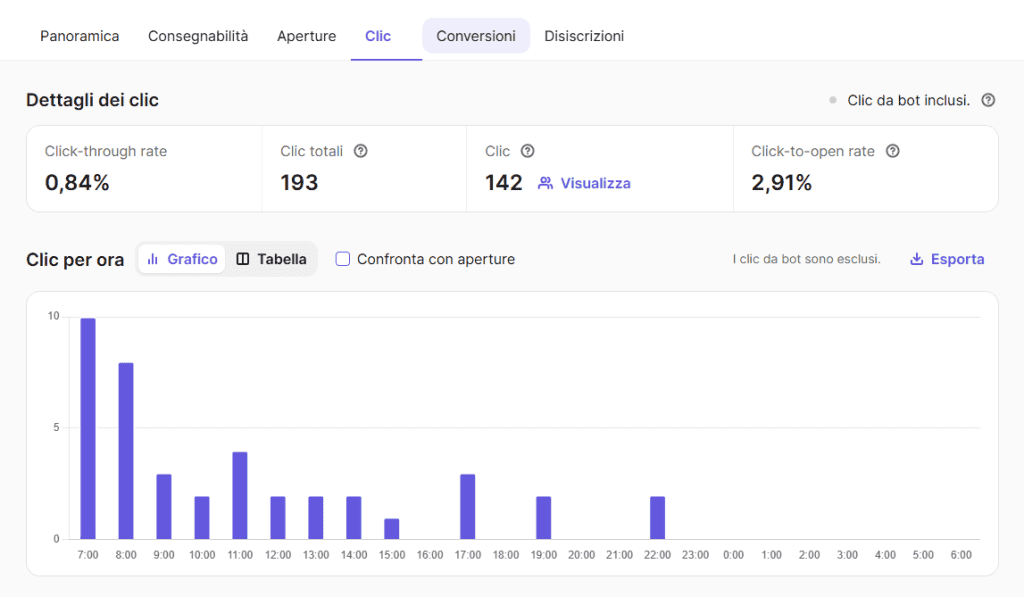Click the 0,84% click-through rate value

pyautogui.click(x=77, y=183)
